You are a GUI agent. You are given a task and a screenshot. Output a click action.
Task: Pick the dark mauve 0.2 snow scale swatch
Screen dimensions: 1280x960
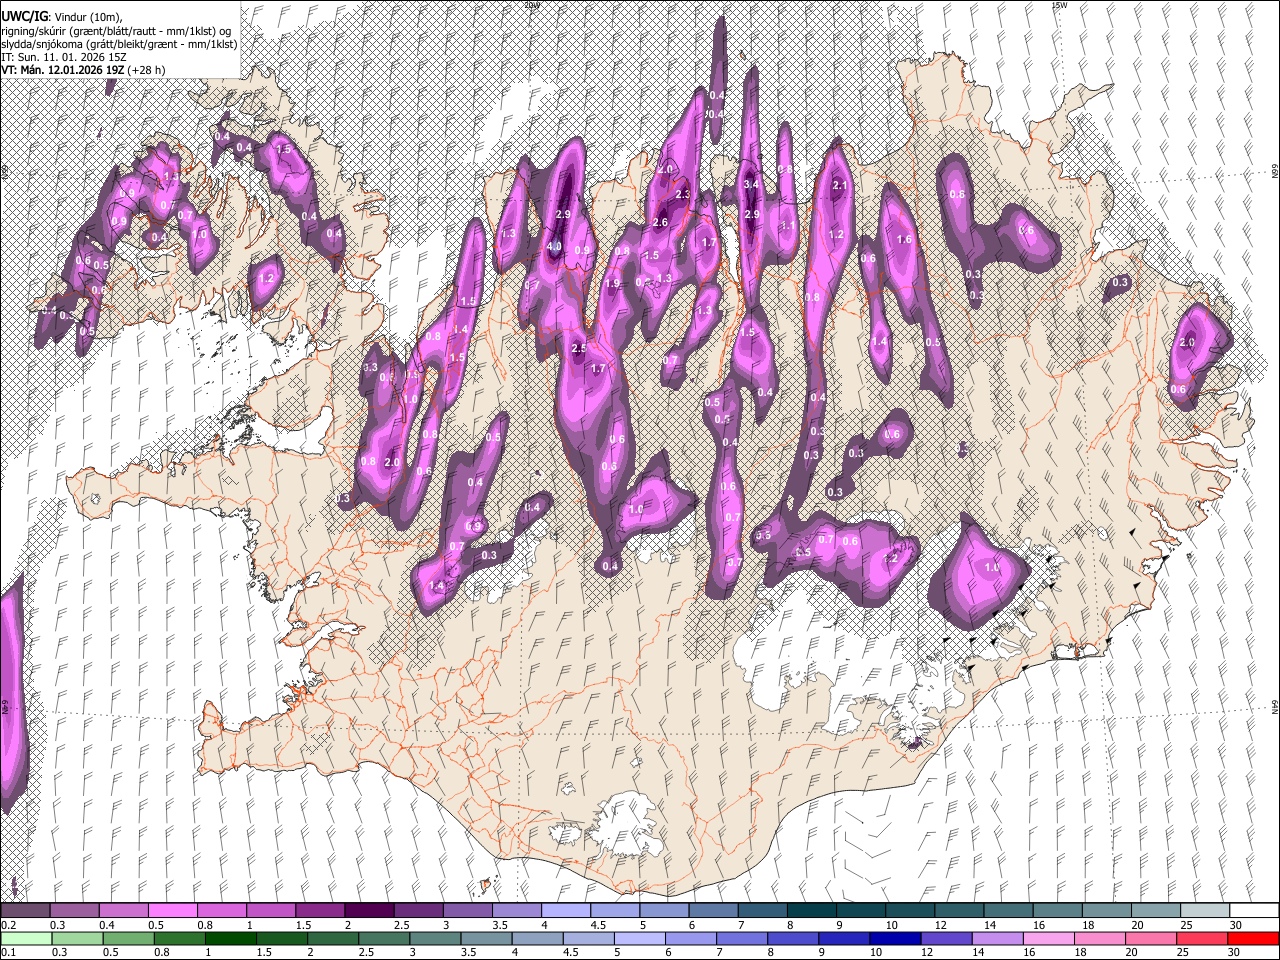(24, 910)
